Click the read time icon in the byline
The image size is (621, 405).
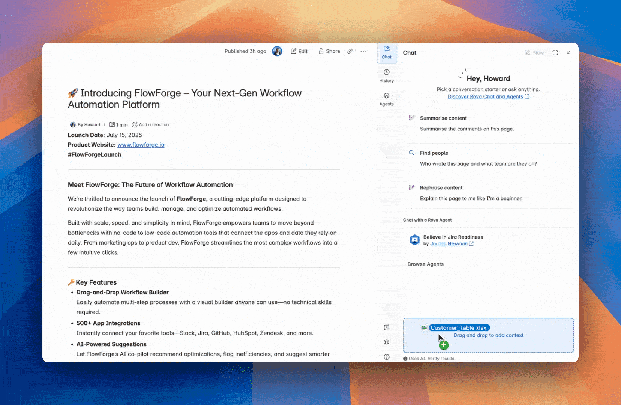coord(112,125)
